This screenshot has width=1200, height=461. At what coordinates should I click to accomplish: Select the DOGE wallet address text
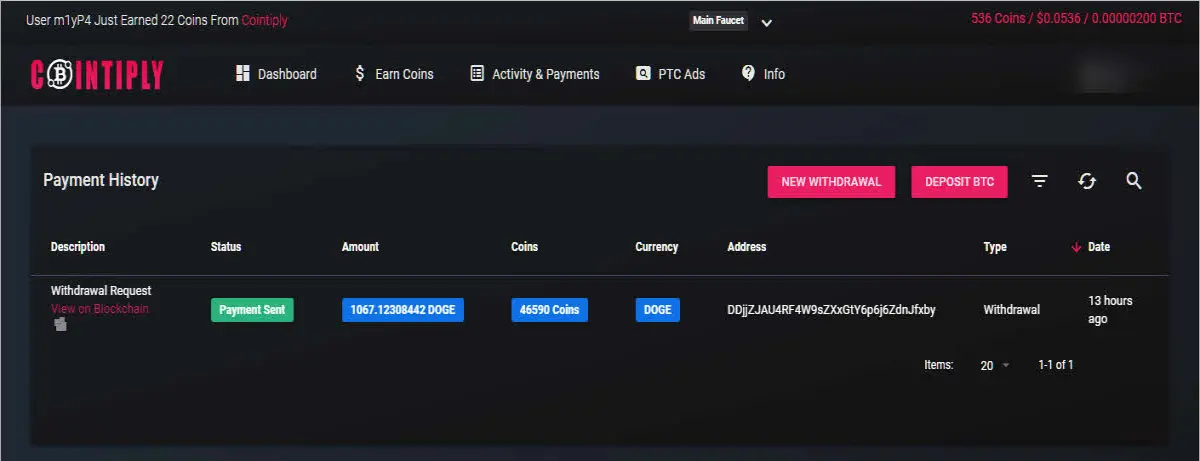[x=831, y=310]
